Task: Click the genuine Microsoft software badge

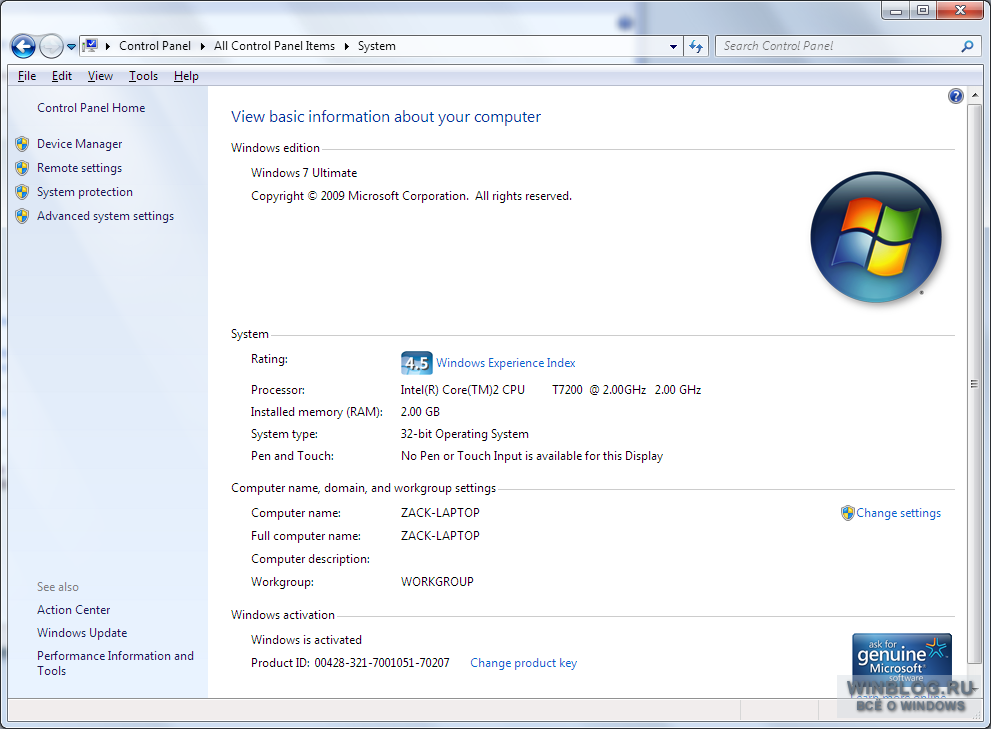Action: tap(902, 660)
